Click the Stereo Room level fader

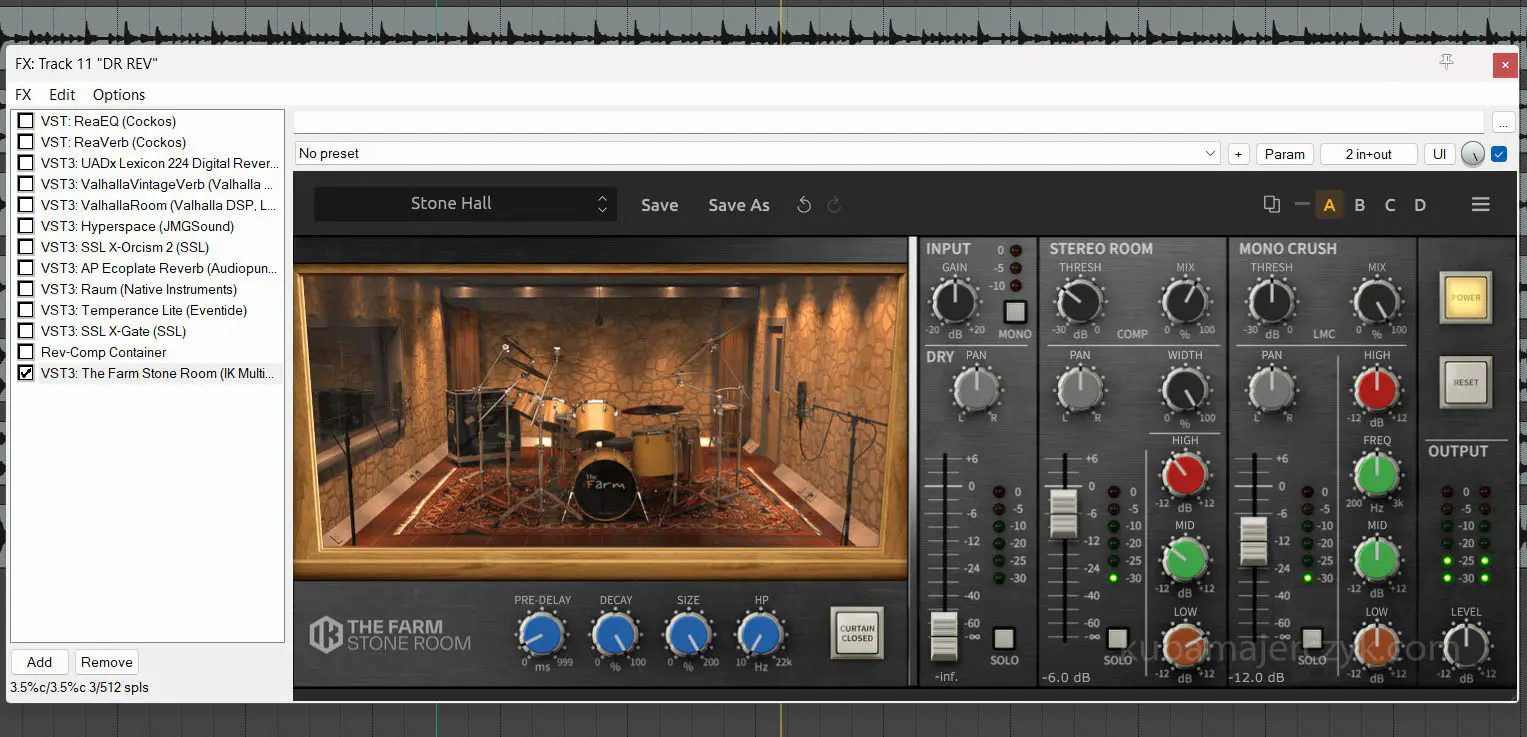(1062, 512)
